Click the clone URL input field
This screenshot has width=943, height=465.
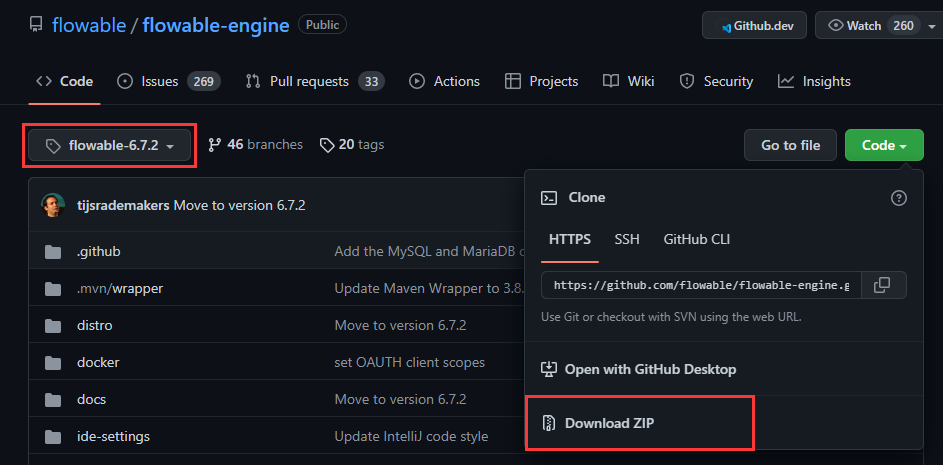coord(701,285)
